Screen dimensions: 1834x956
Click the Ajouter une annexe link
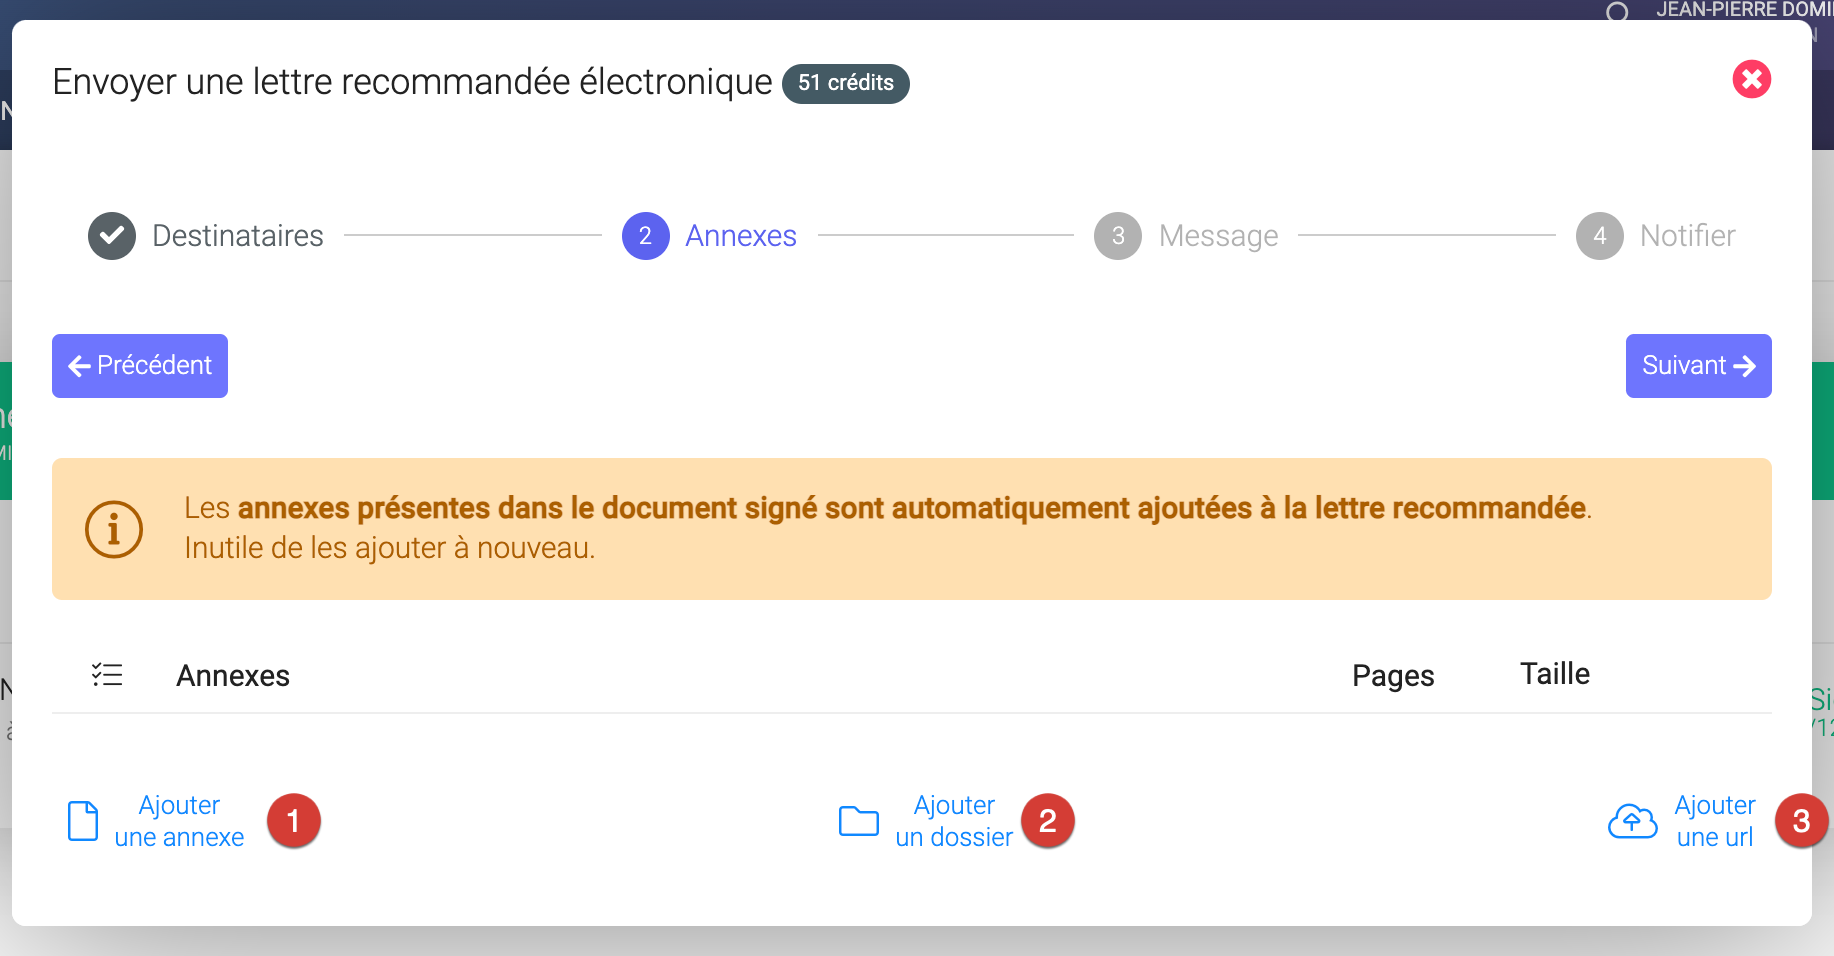[x=179, y=821]
